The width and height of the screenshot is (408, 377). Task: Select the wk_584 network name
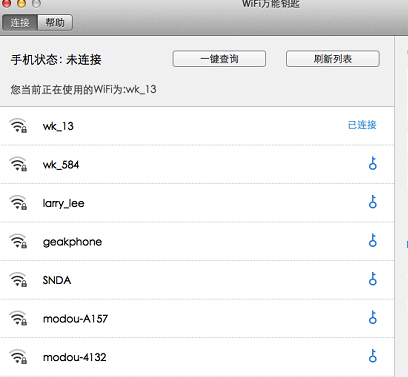[x=61, y=165]
